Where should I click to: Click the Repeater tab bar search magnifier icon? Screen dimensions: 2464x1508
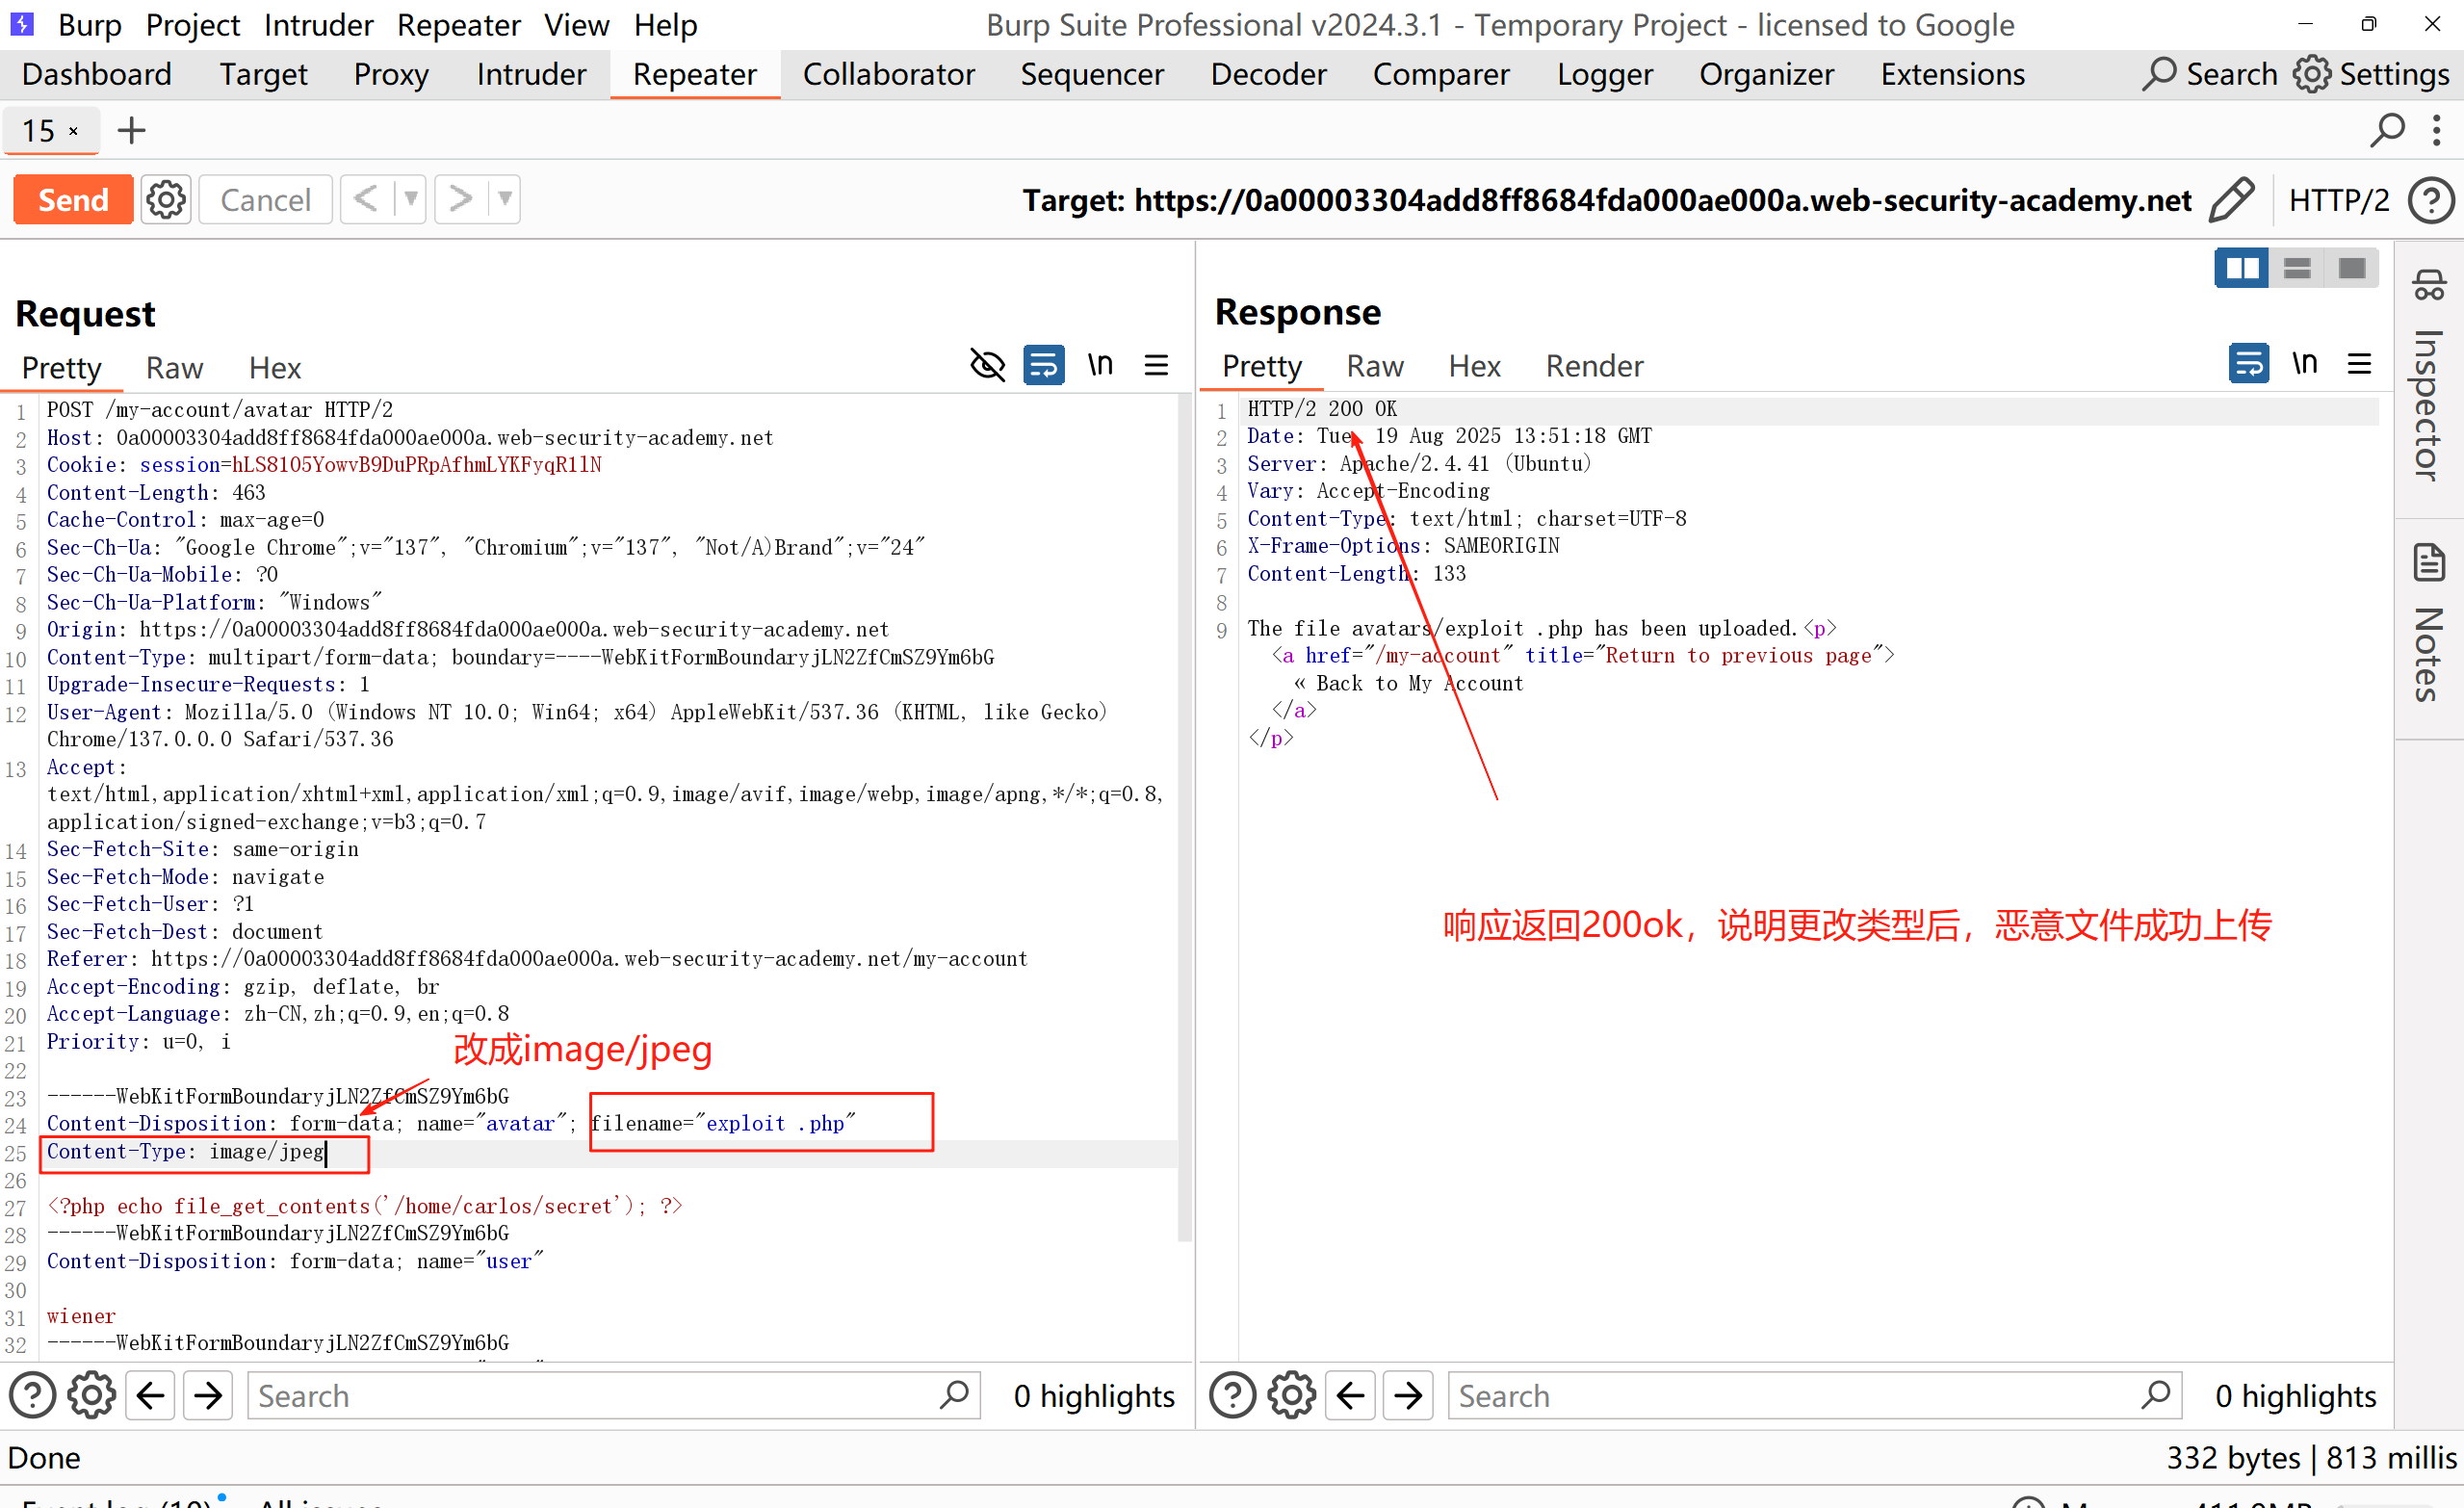pyautogui.click(x=2386, y=130)
